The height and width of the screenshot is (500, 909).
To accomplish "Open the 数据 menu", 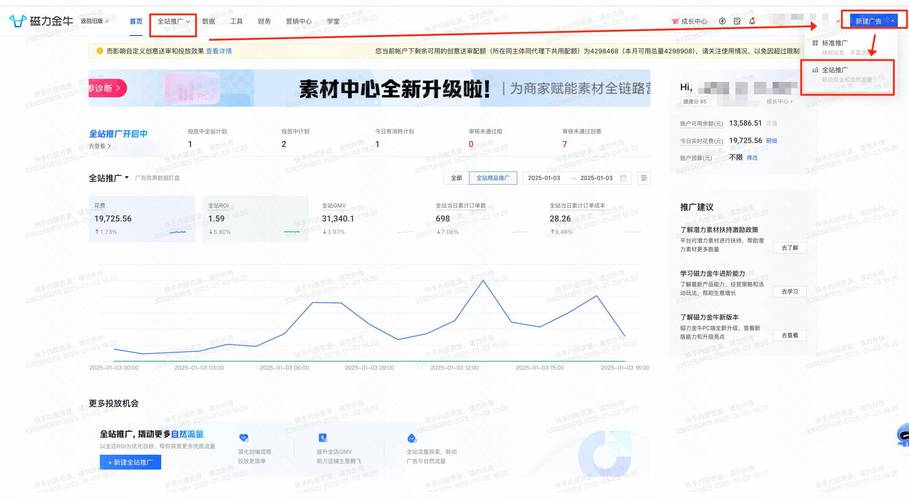I will coord(208,21).
